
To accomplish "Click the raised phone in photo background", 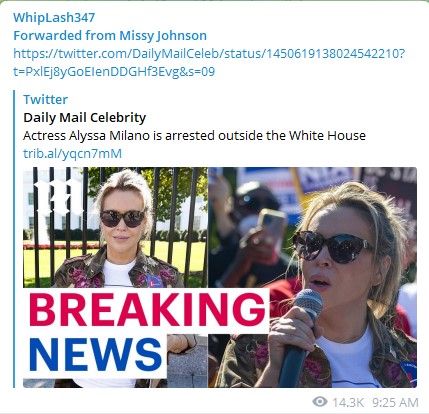I will [x=272, y=227].
